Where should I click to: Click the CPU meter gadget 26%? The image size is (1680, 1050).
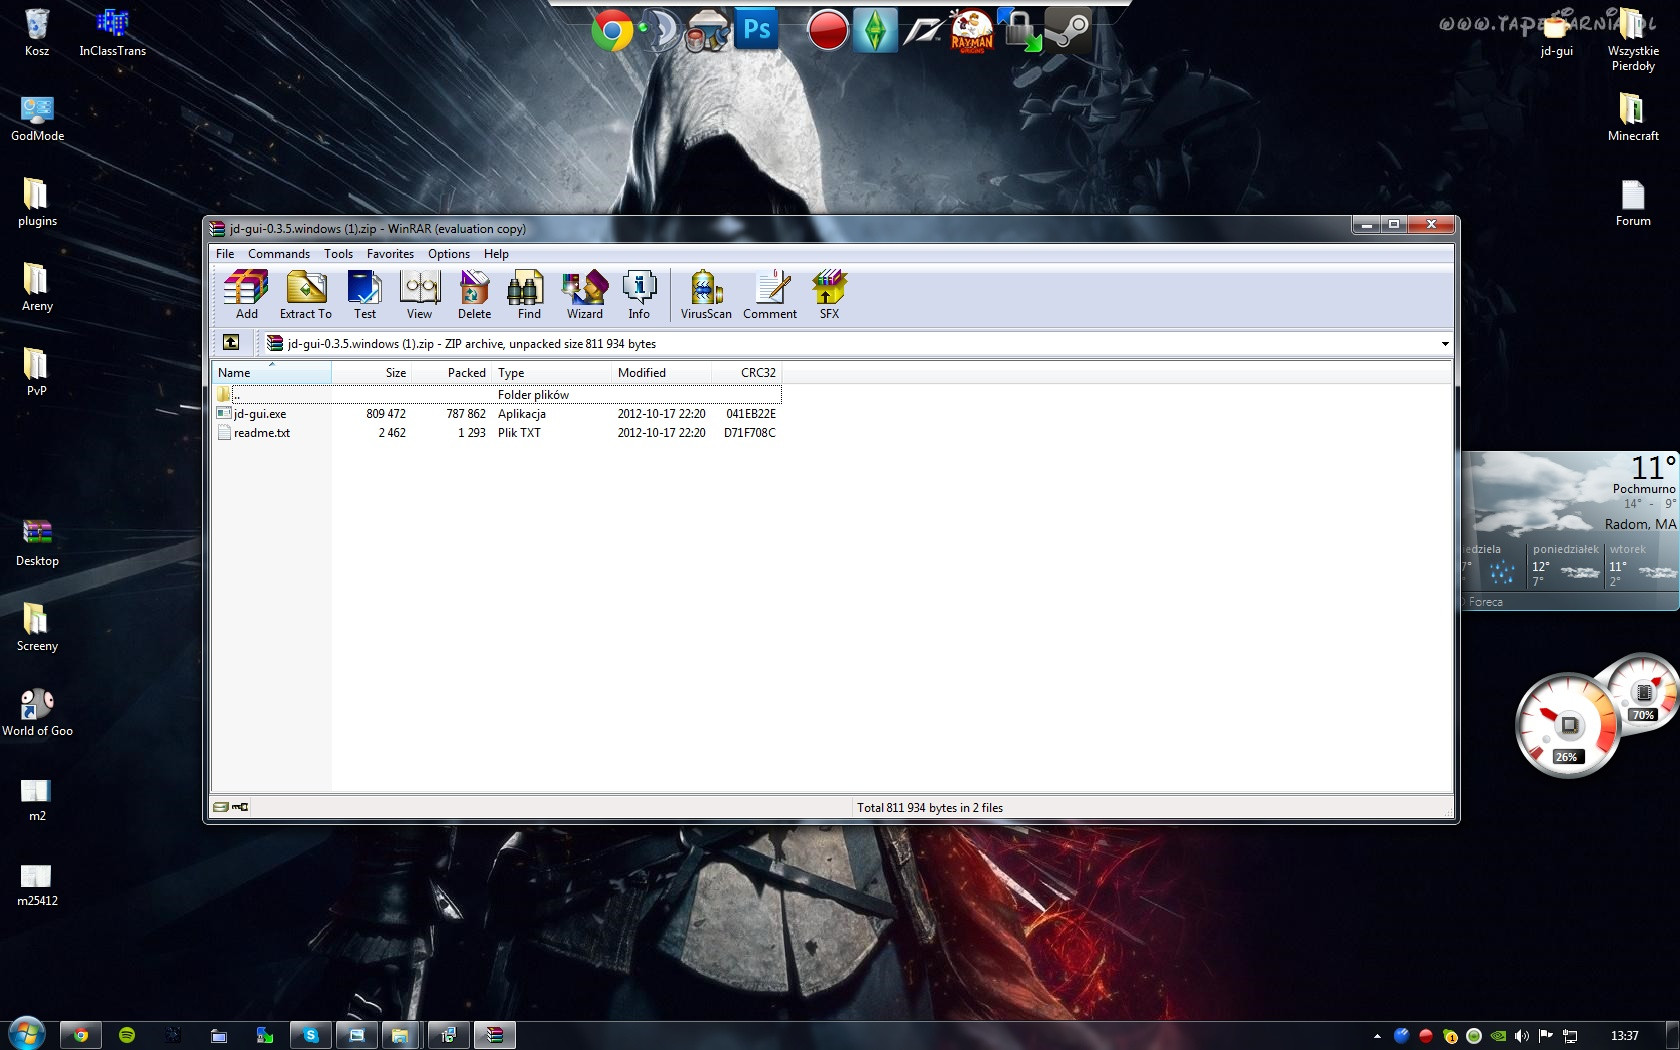(x=1567, y=726)
